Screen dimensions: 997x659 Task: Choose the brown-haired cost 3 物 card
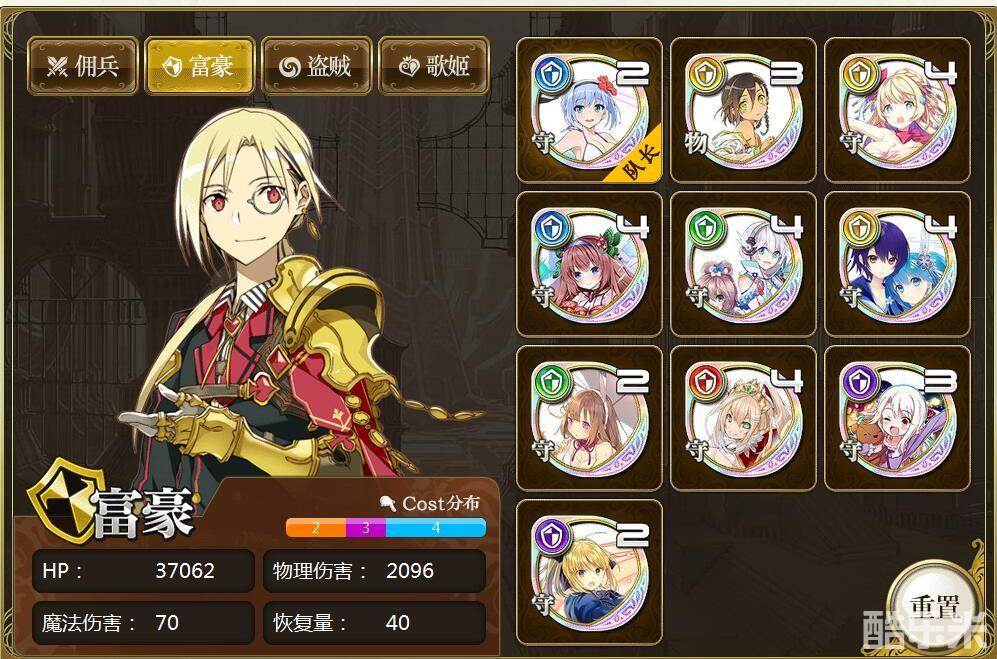(743, 110)
